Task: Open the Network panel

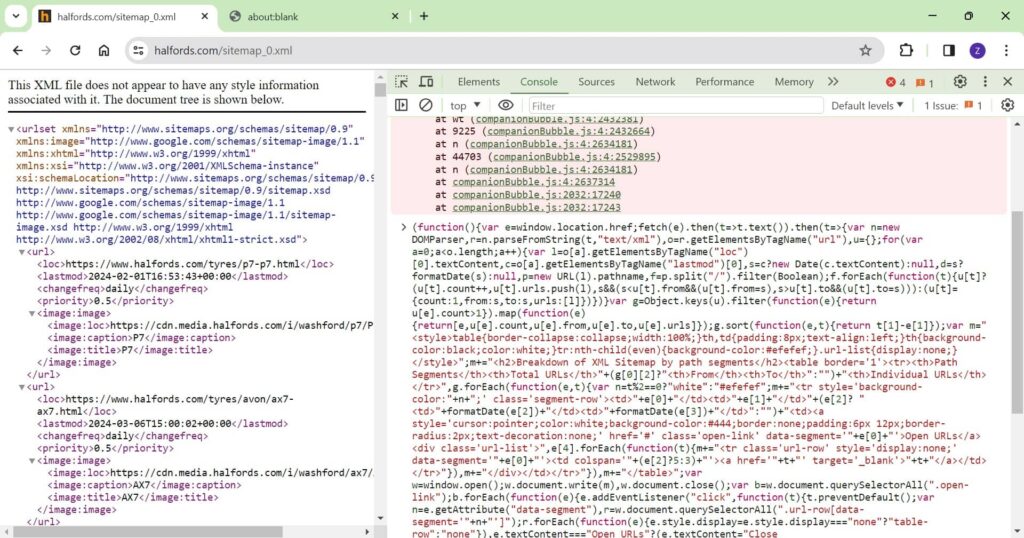Action: click(655, 82)
